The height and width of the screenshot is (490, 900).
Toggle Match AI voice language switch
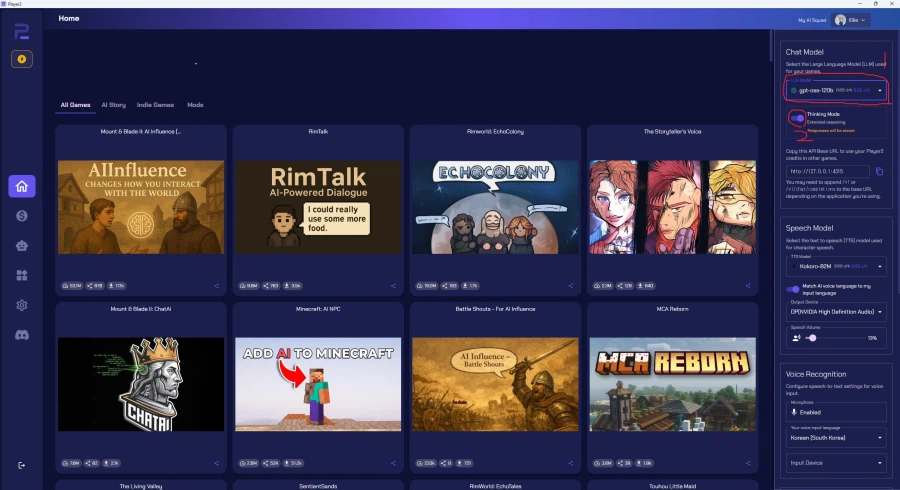tap(794, 288)
